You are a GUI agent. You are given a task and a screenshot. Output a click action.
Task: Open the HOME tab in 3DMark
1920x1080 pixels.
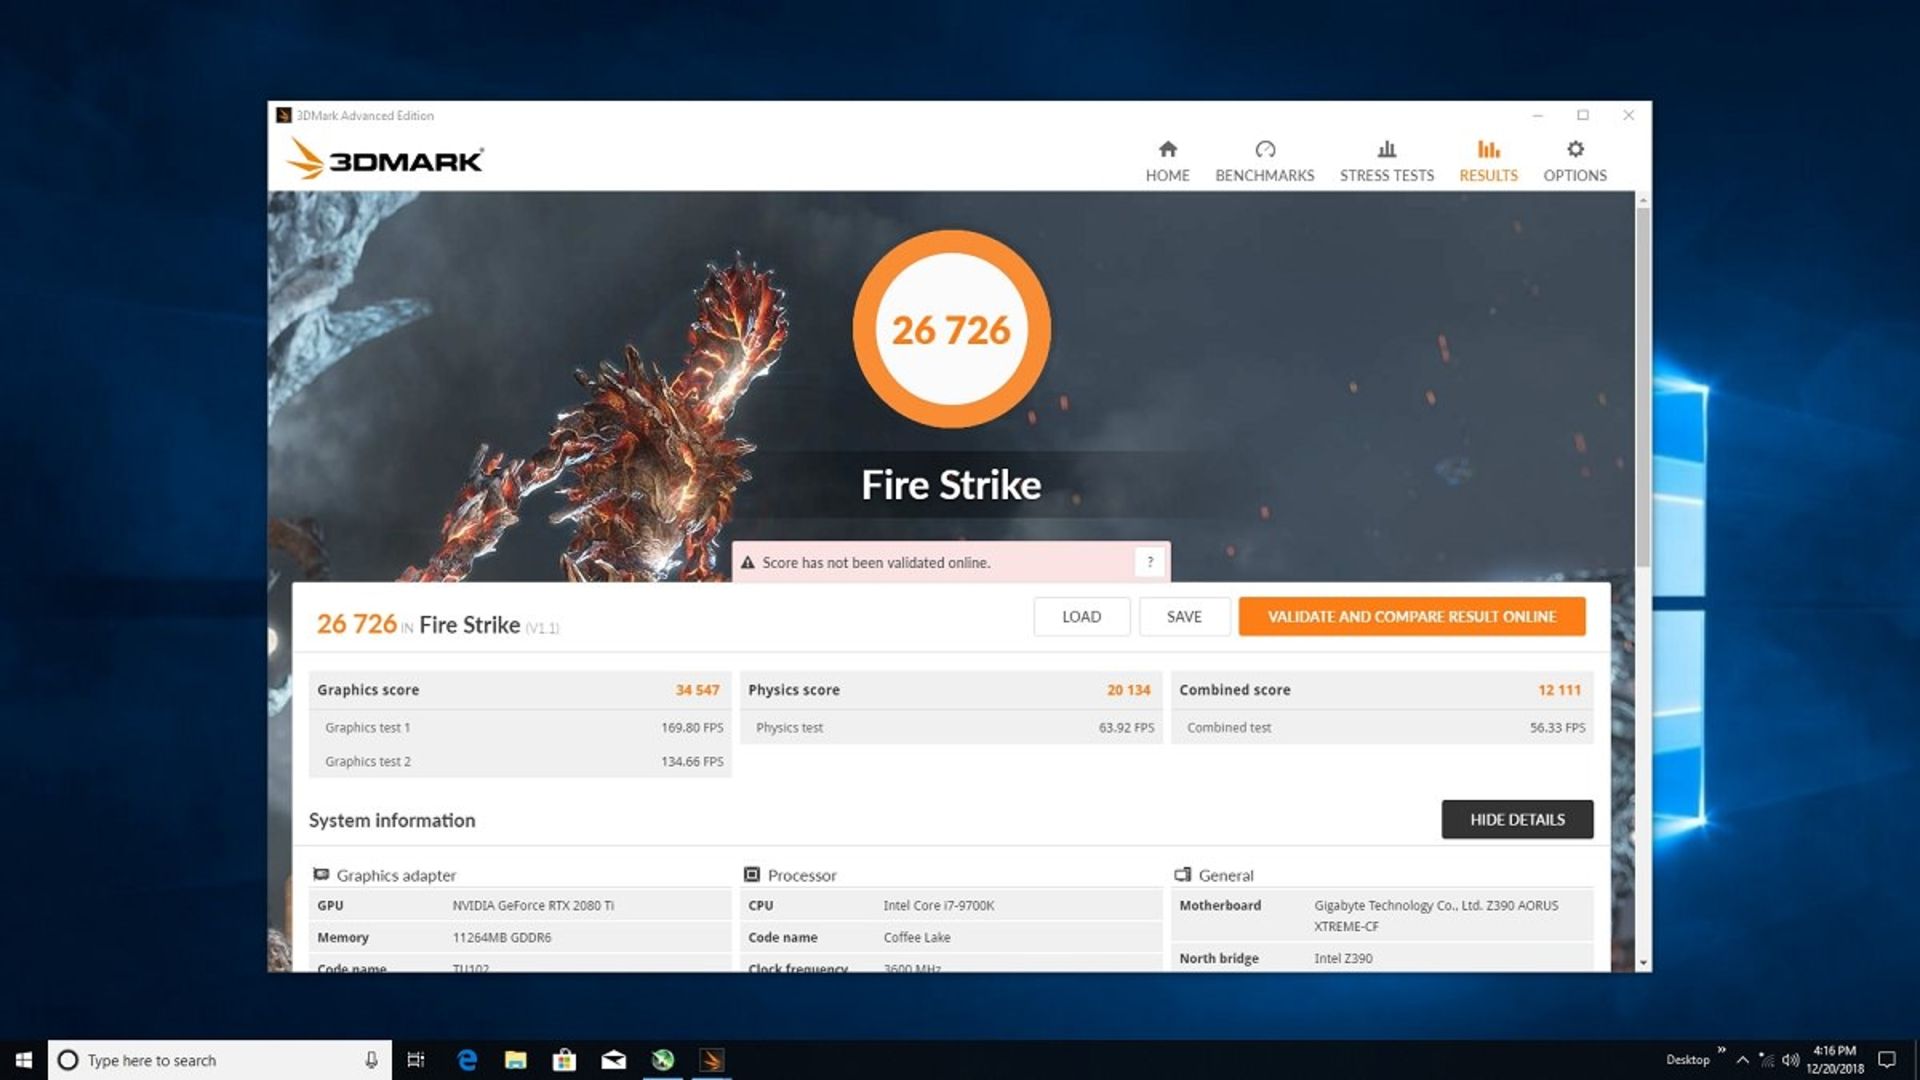1167,162
